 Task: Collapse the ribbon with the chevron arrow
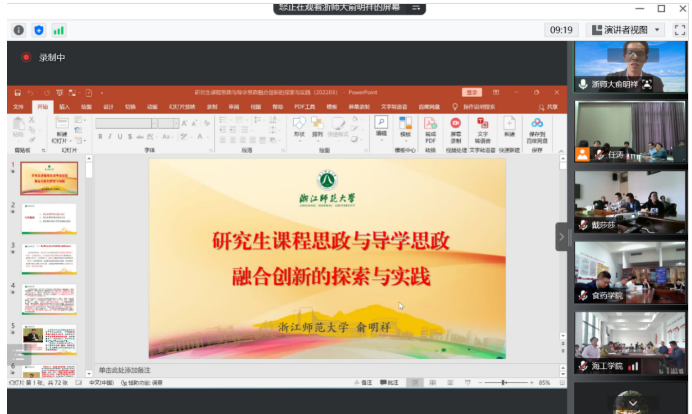tap(561, 151)
